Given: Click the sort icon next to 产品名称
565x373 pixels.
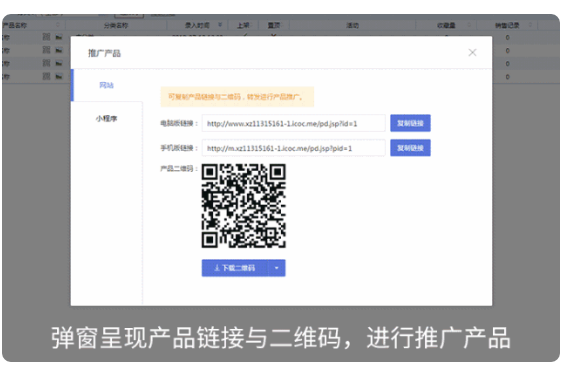Looking at the screenshot, I should 58,25.
